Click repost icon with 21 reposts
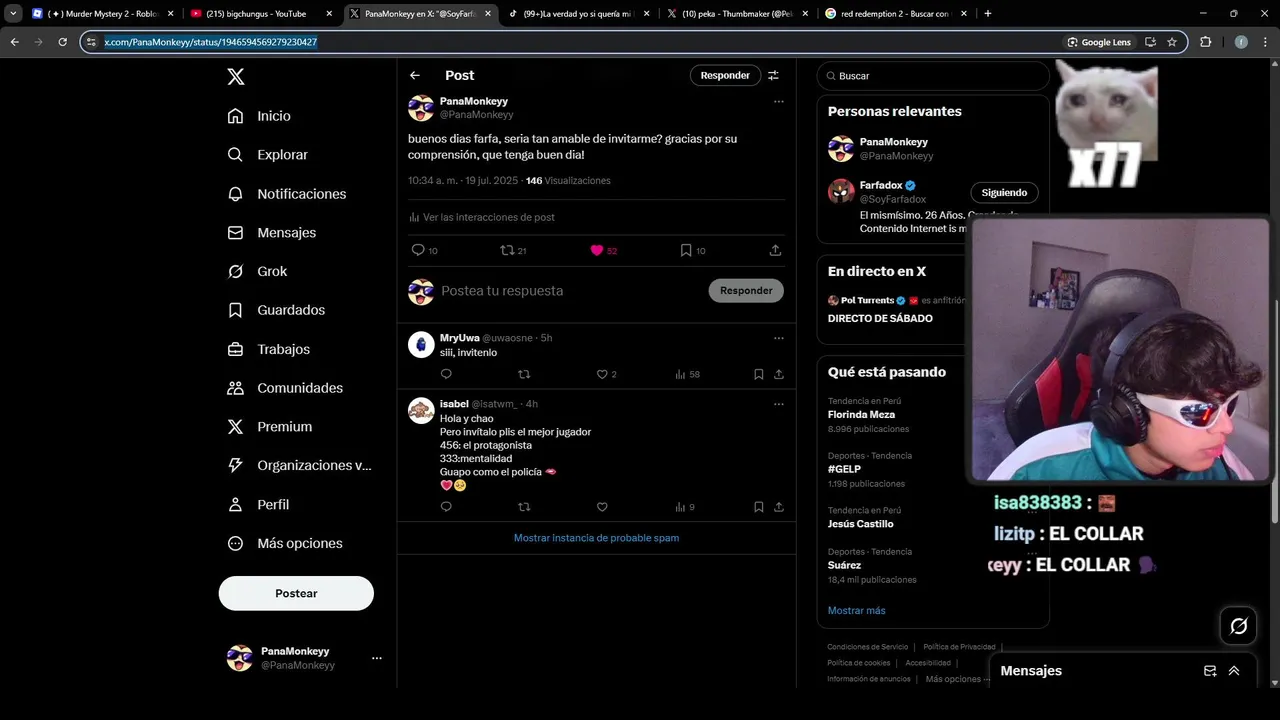Screen dimensions: 1280x720 pos(508,250)
